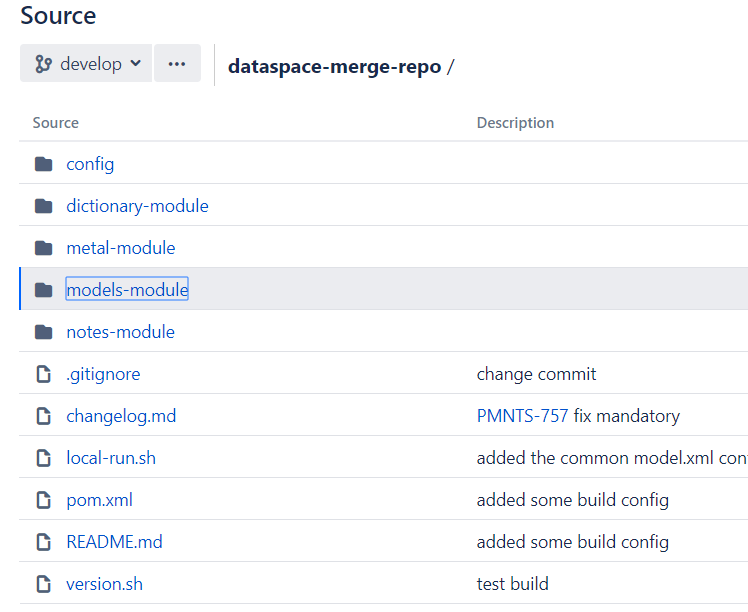
Task: Click the folder icon beside config
Action: tap(43, 164)
